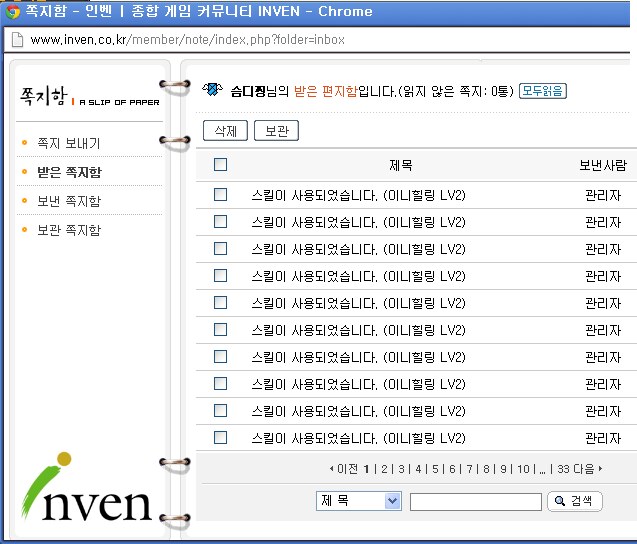Click the 보낸사람 column header
637x544 pixels.
point(603,165)
